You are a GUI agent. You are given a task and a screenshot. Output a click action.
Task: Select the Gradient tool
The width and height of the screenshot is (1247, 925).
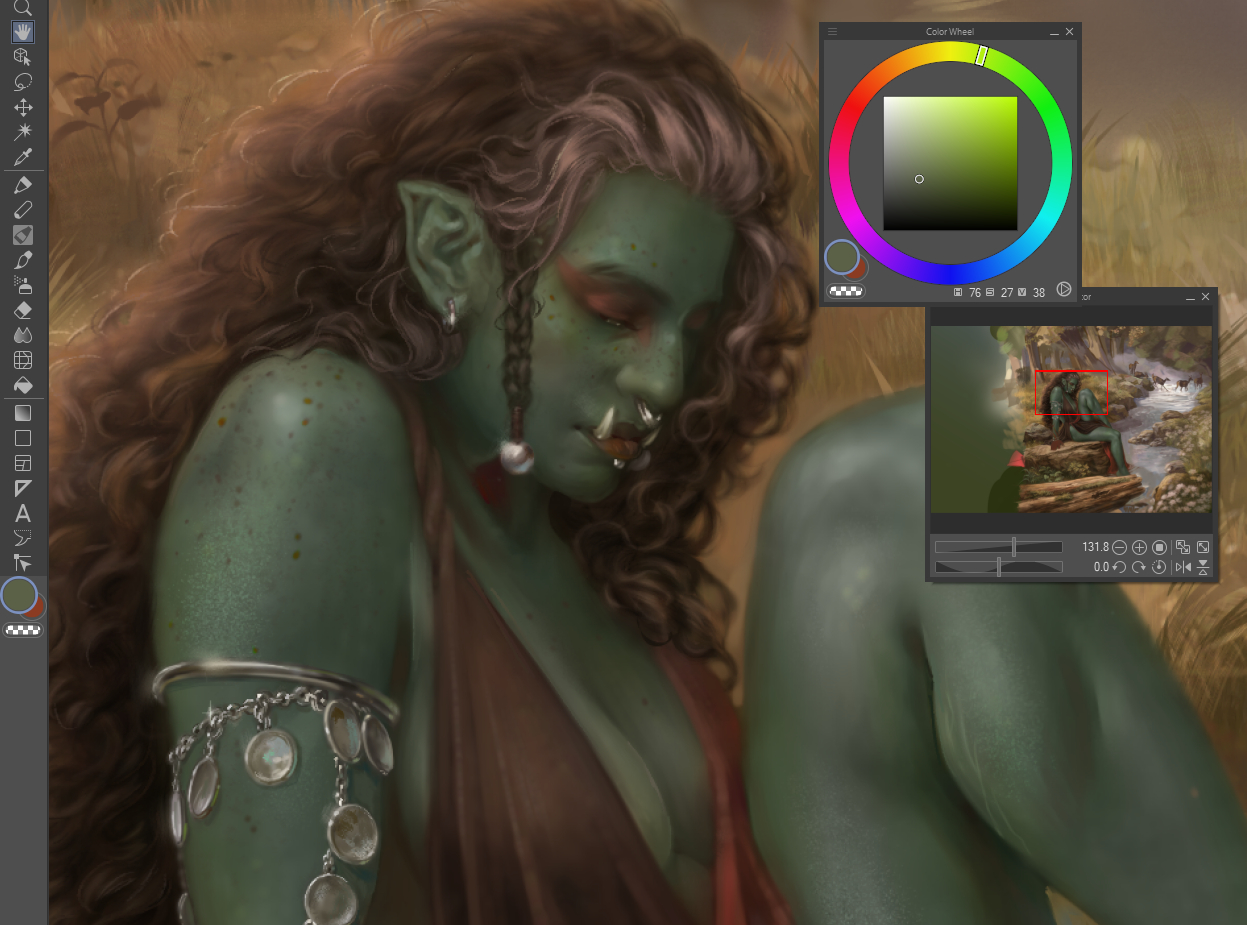(23, 412)
